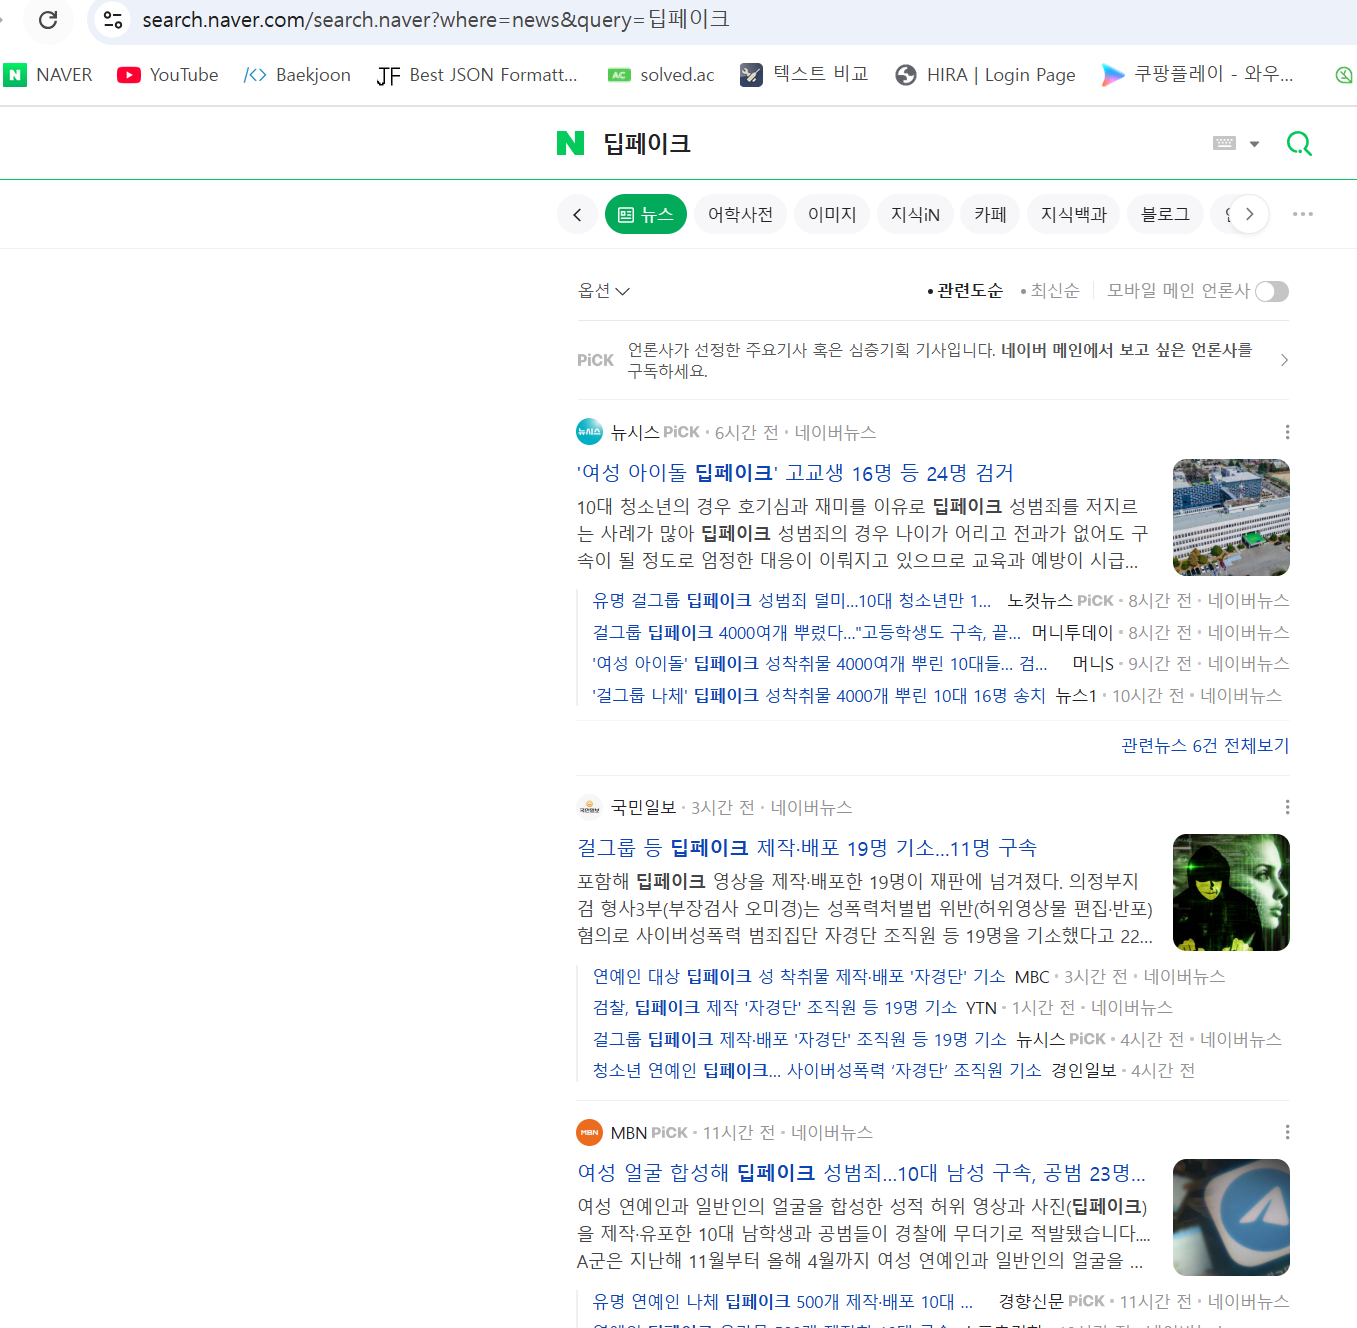This screenshot has width=1357, height=1328.
Task: Click the browser address bar URL
Action: pyautogui.click(x=436, y=19)
